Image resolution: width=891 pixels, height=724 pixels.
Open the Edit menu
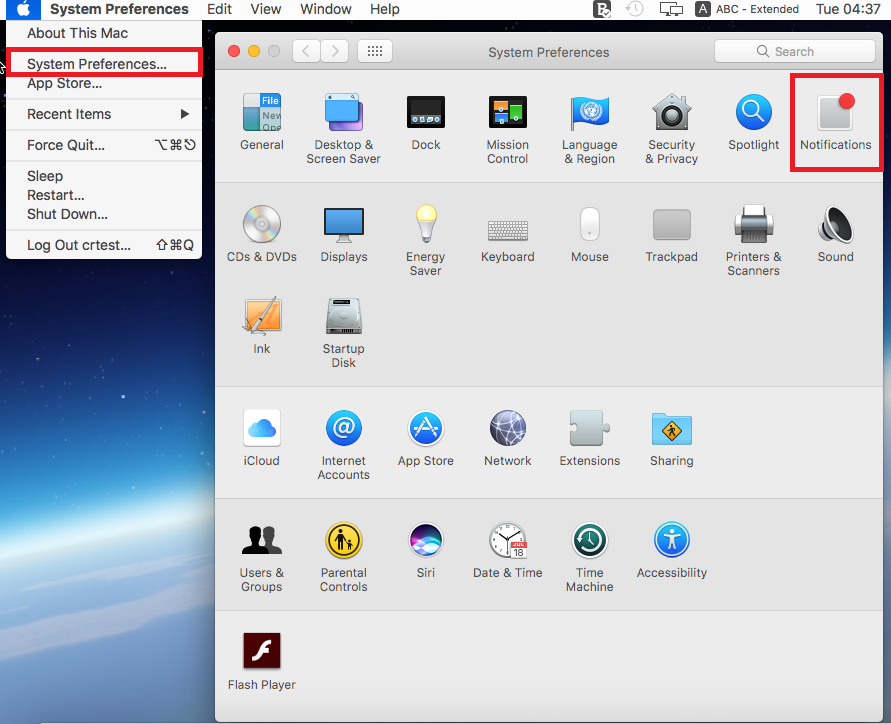click(219, 9)
